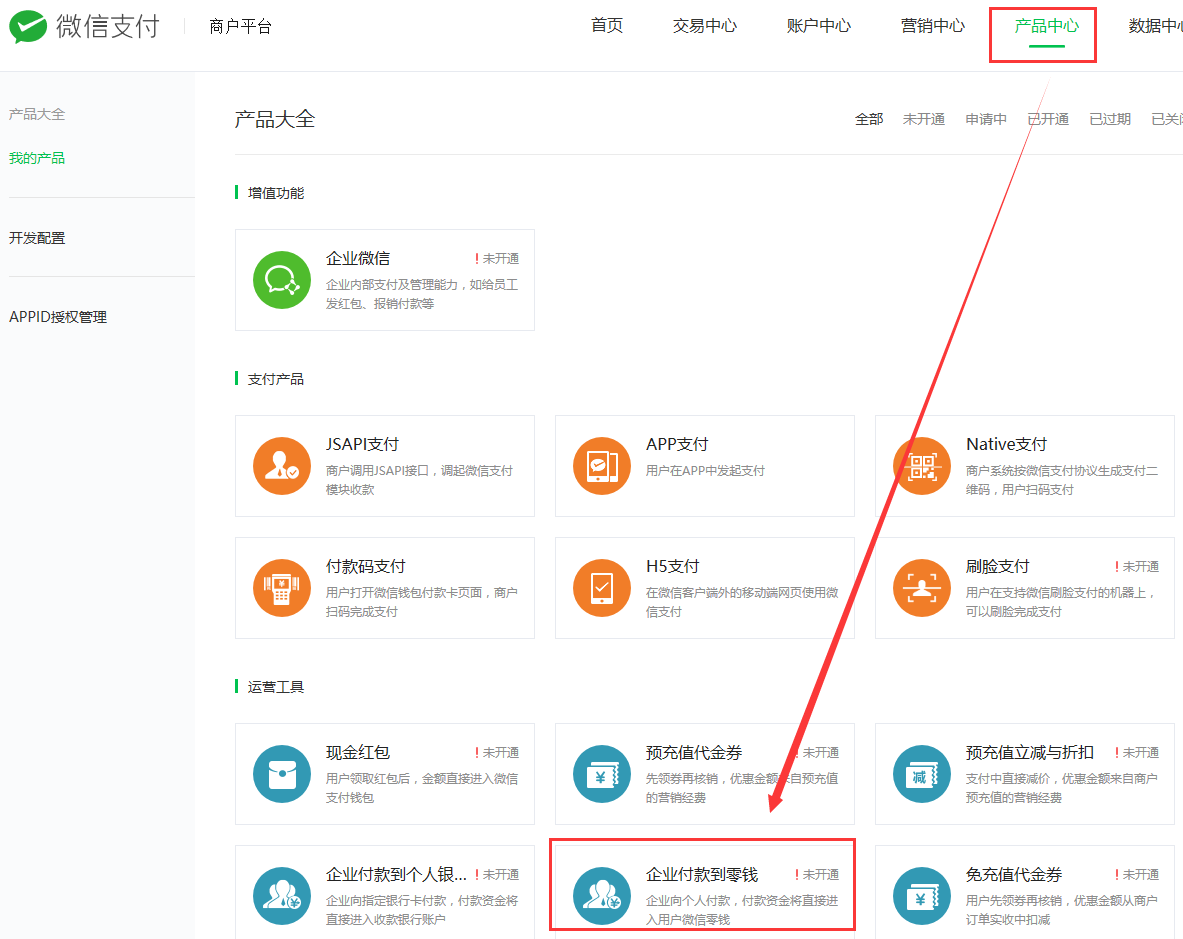
Task: Open the H5支付 mobile icon
Action: [x=601, y=588]
